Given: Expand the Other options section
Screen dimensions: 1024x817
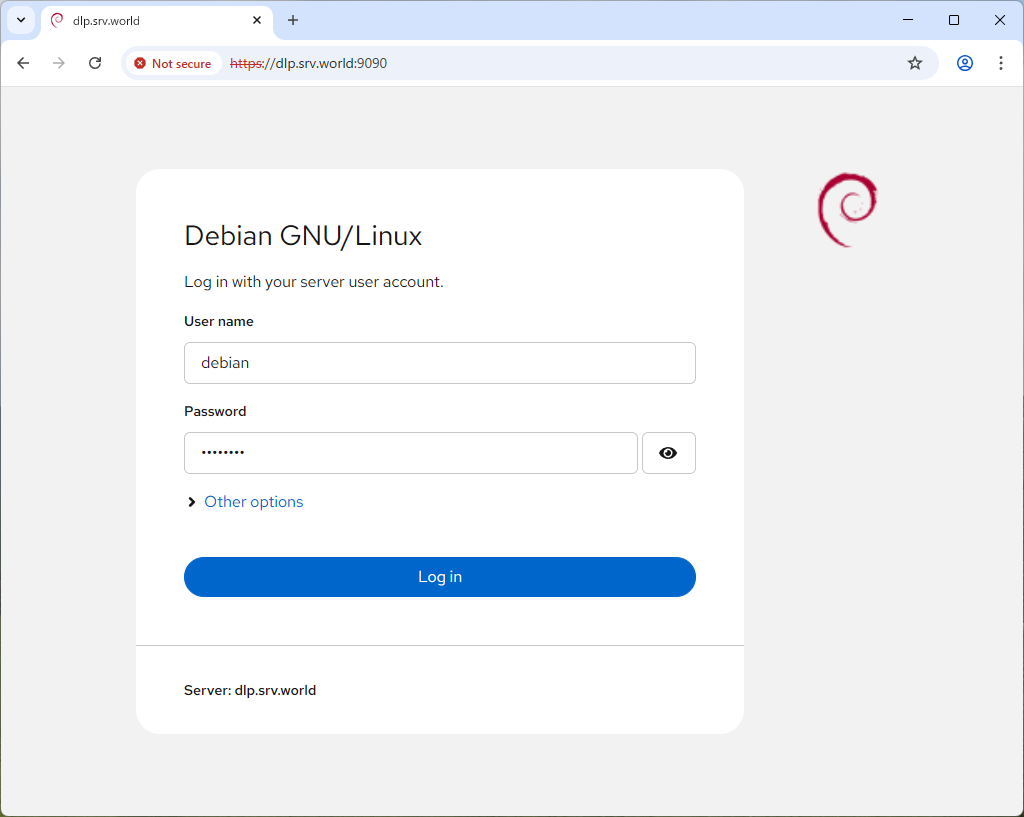Looking at the screenshot, I should [252, 502].
